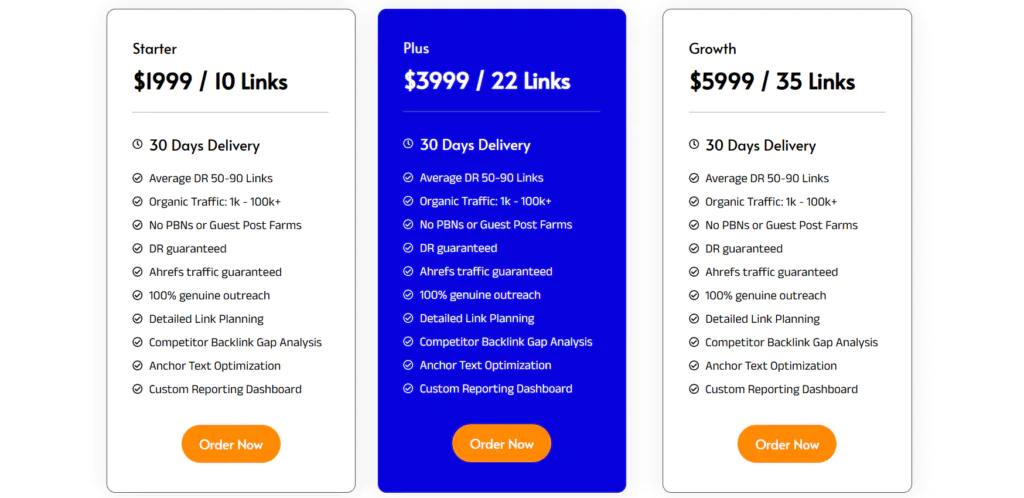Select the $3999 / 22 Links price heading
Viewport: 1024px width, 498px height.
[487, 81]
